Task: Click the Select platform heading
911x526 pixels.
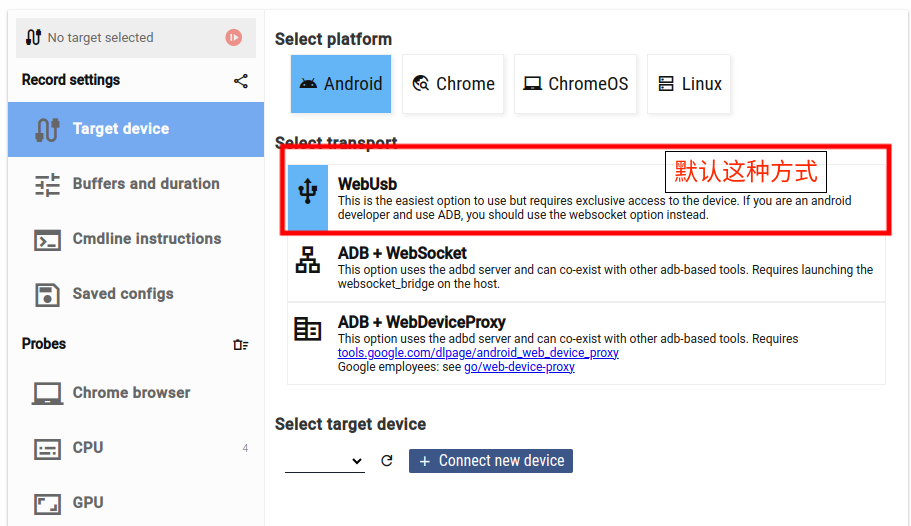Action: tap(333, 40)
